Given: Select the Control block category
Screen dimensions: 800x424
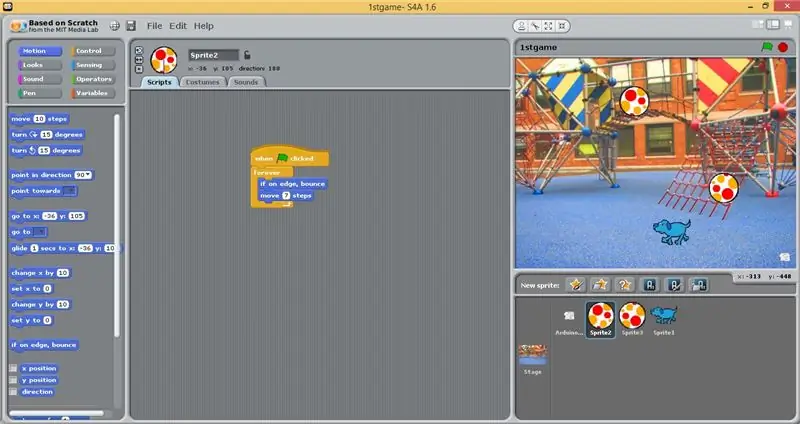Looking at the screenshot, I should tap(93, 51).
